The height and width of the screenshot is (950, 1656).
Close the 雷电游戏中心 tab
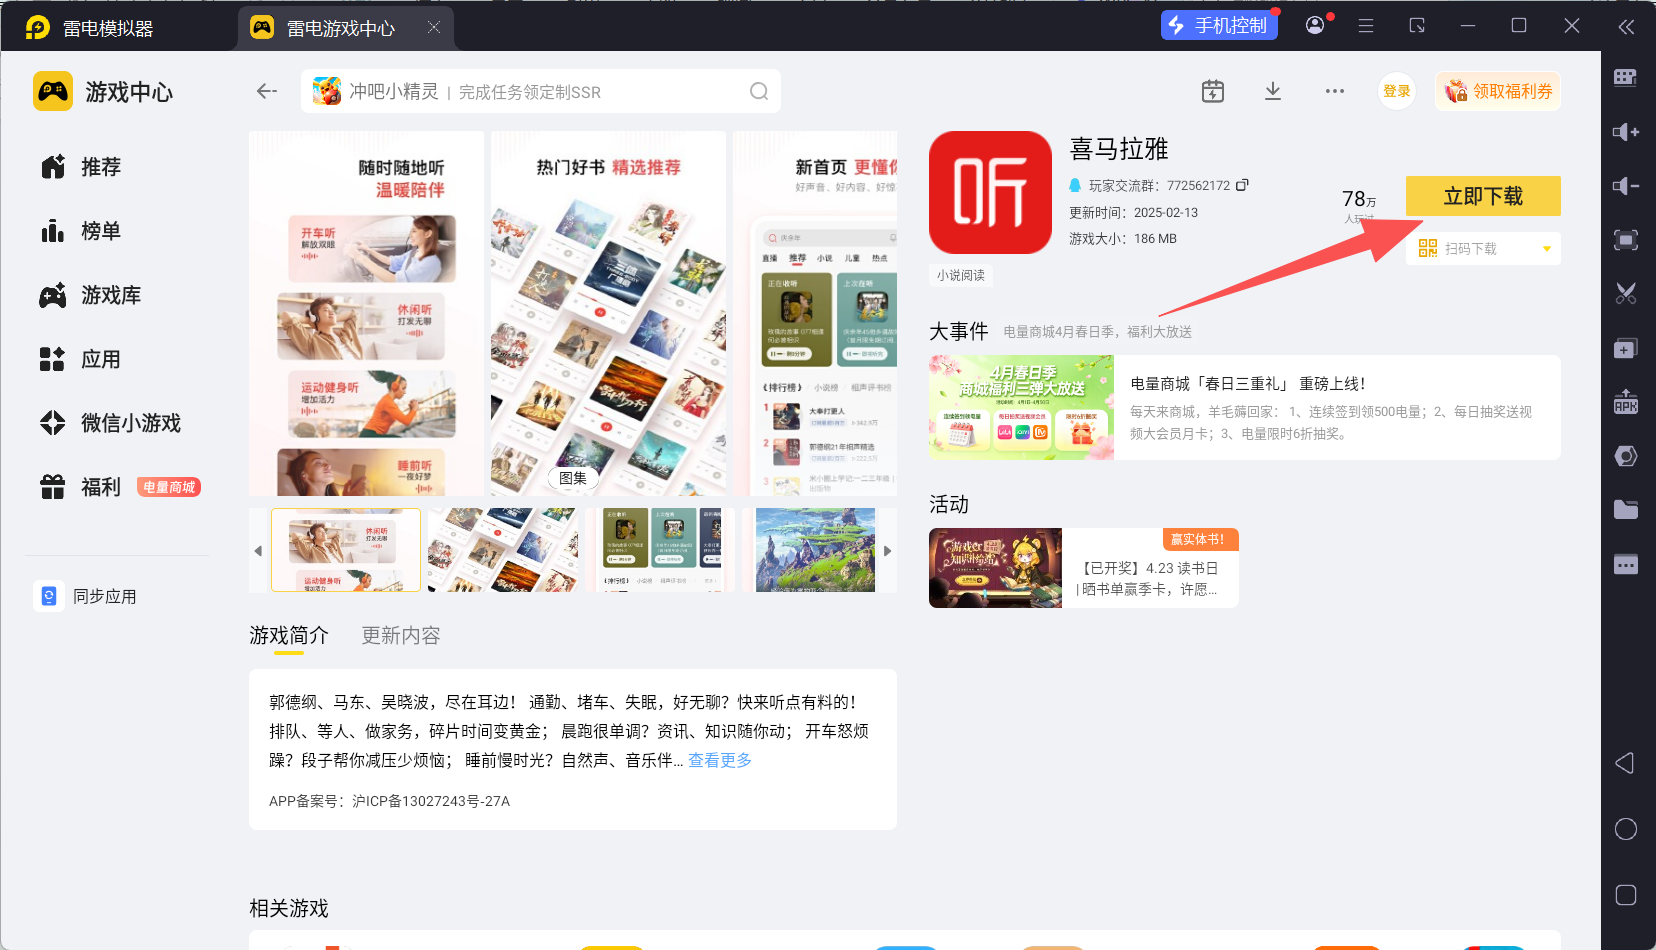(x=434, y=28)
